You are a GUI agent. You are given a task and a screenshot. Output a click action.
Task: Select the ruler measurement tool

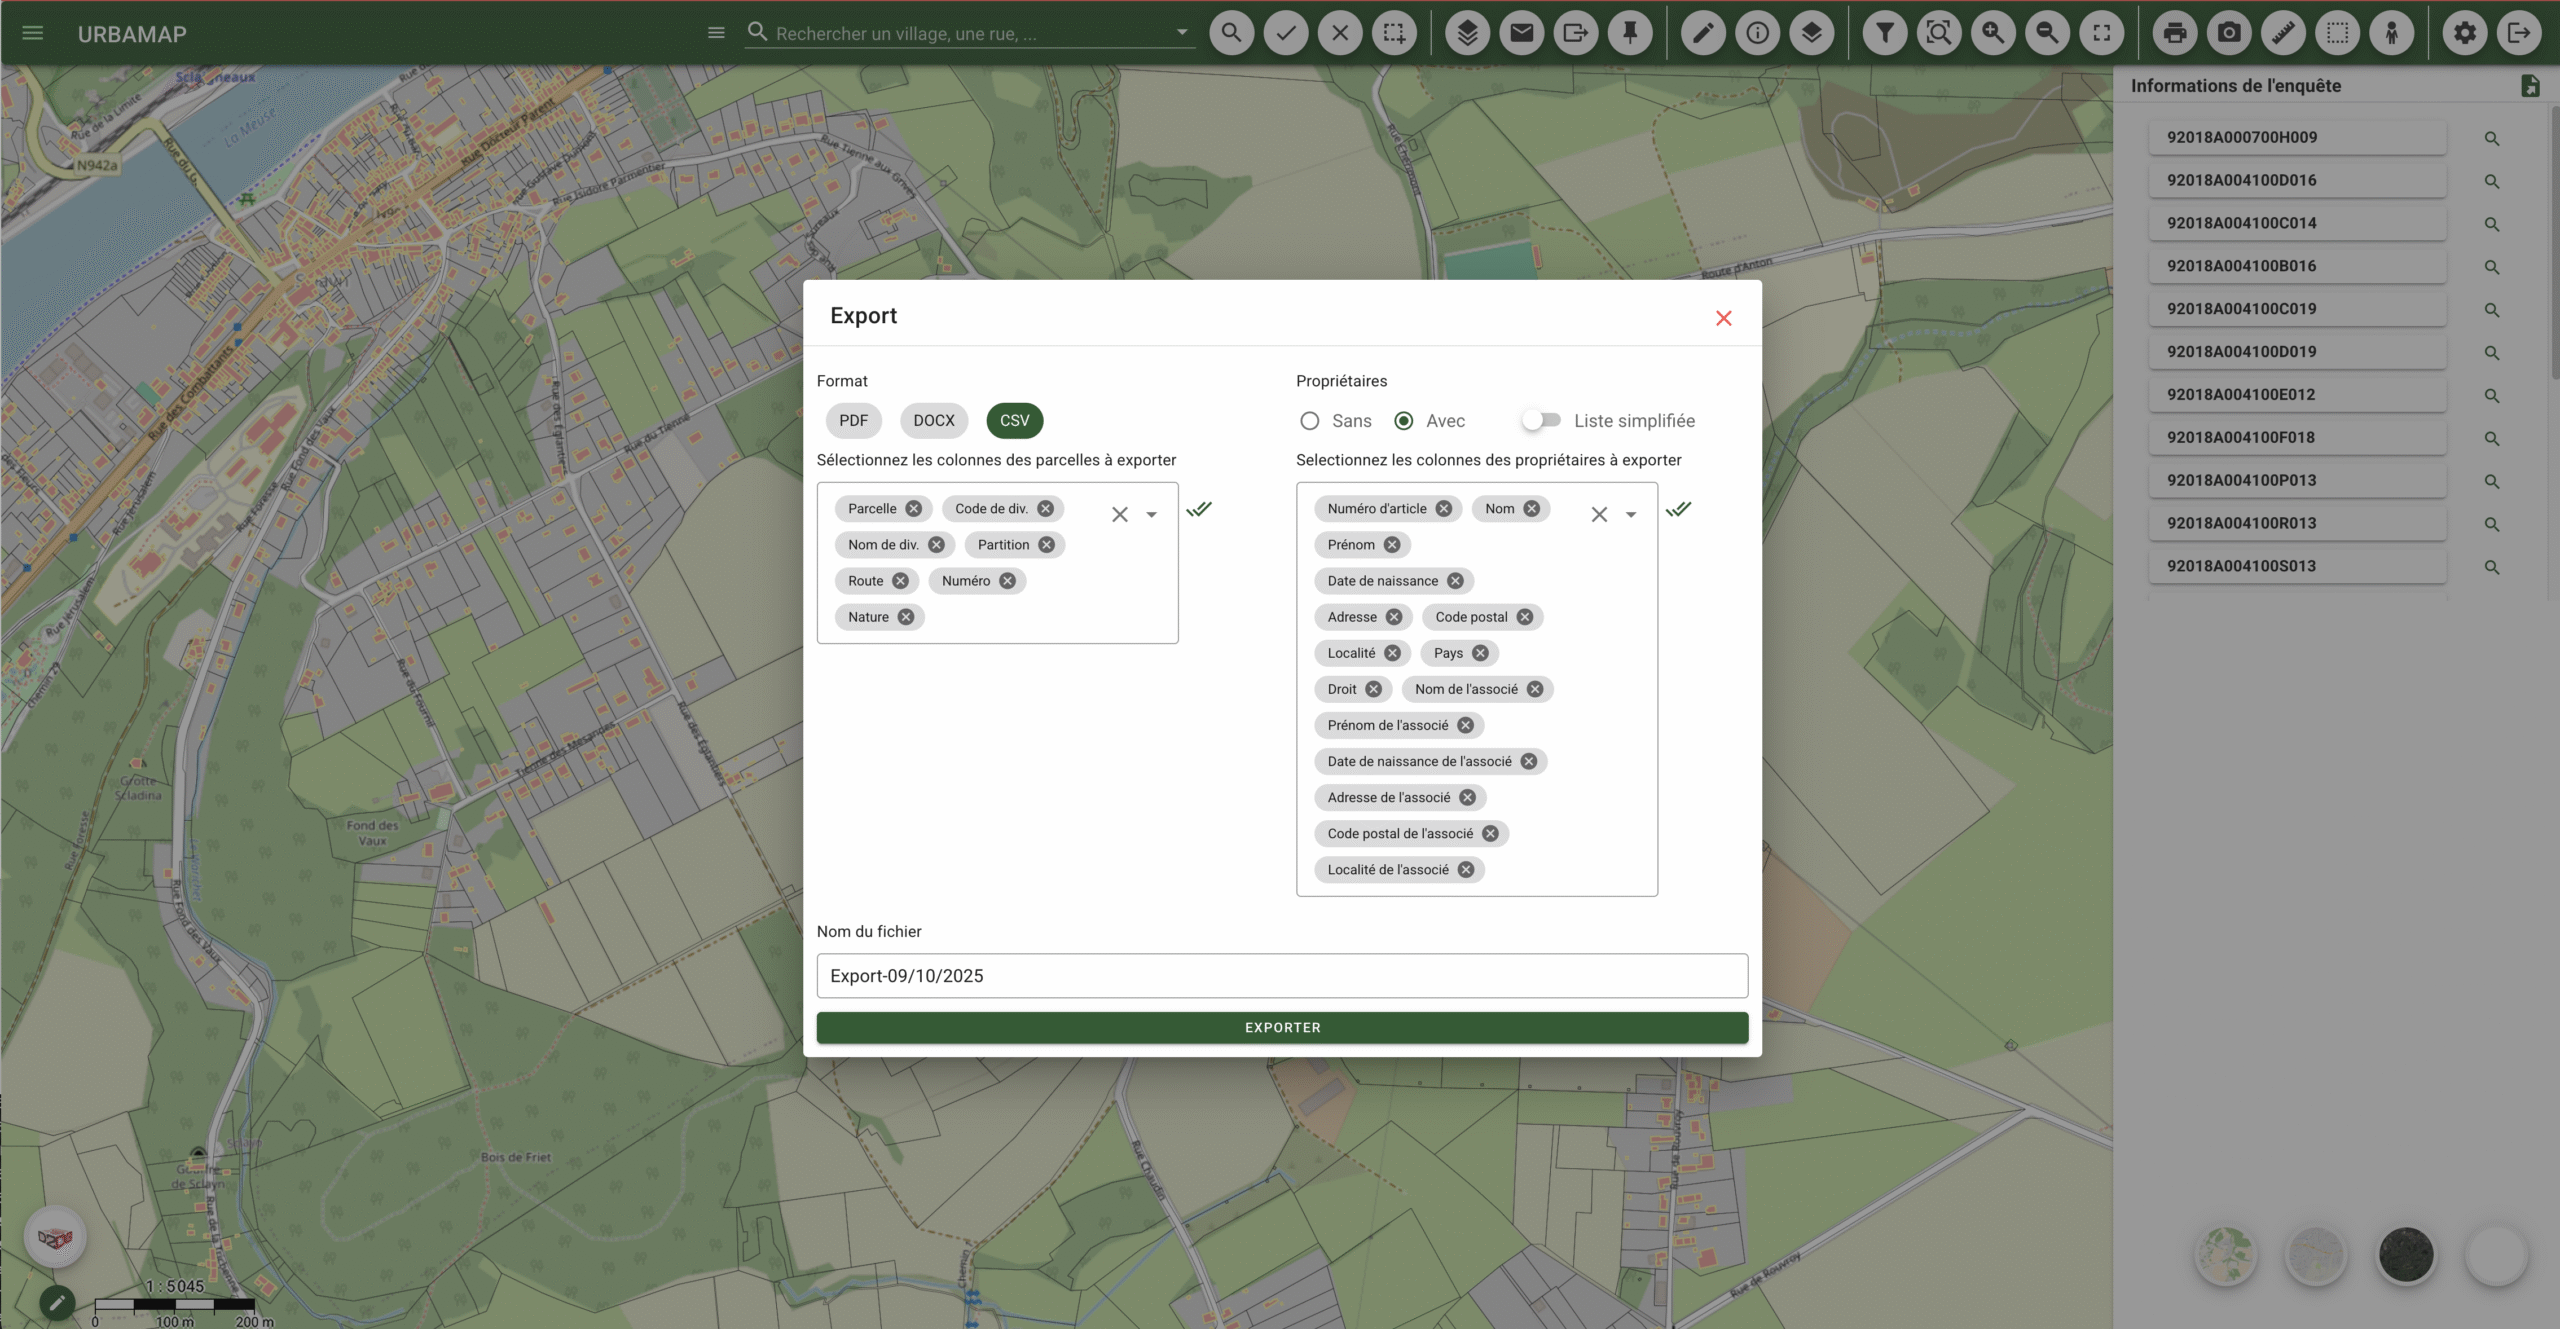[2283, 33]
